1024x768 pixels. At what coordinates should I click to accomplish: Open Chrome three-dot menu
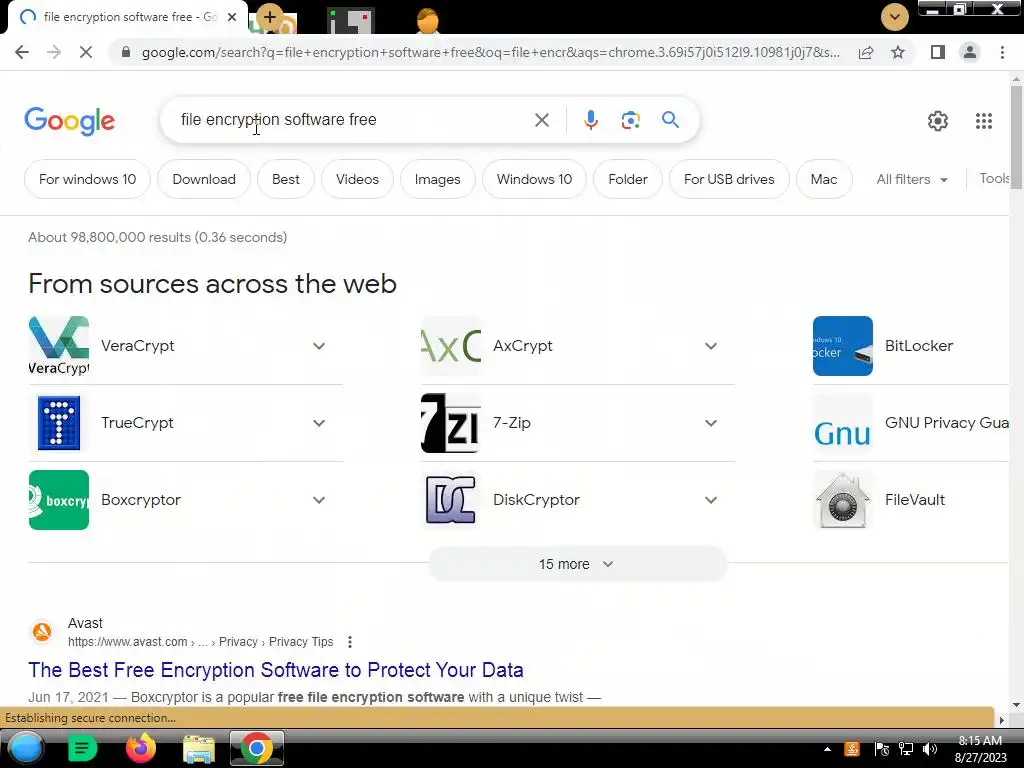point(1002,52)
